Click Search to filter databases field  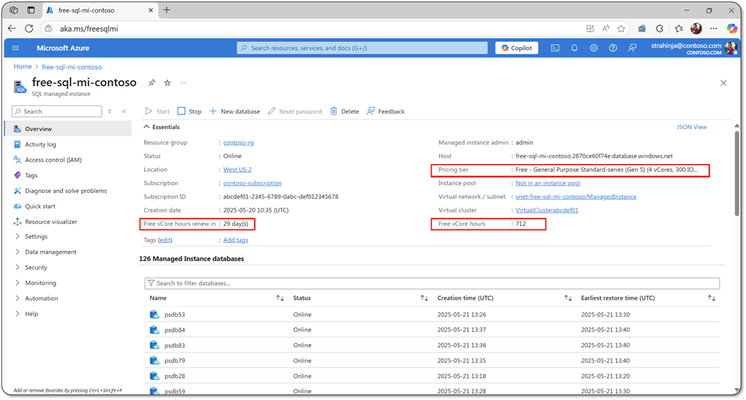pos(432,283)
